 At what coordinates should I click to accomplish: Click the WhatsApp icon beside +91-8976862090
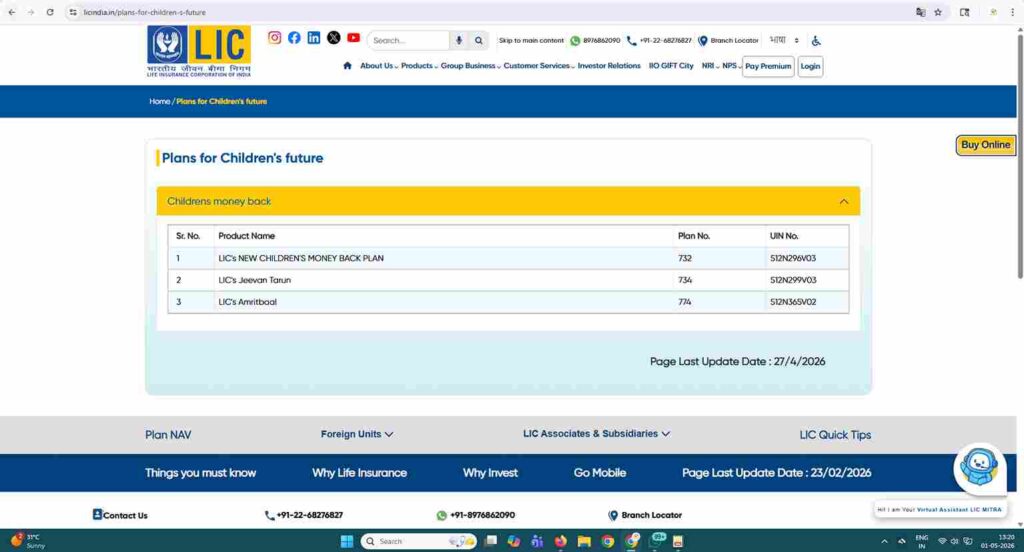pyautogui.click(x=441, y=515)
